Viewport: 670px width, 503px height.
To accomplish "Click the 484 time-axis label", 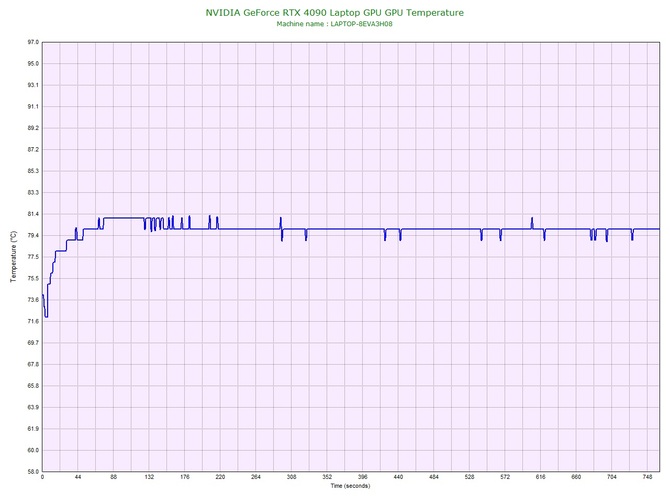I will (x=434, y=477).
